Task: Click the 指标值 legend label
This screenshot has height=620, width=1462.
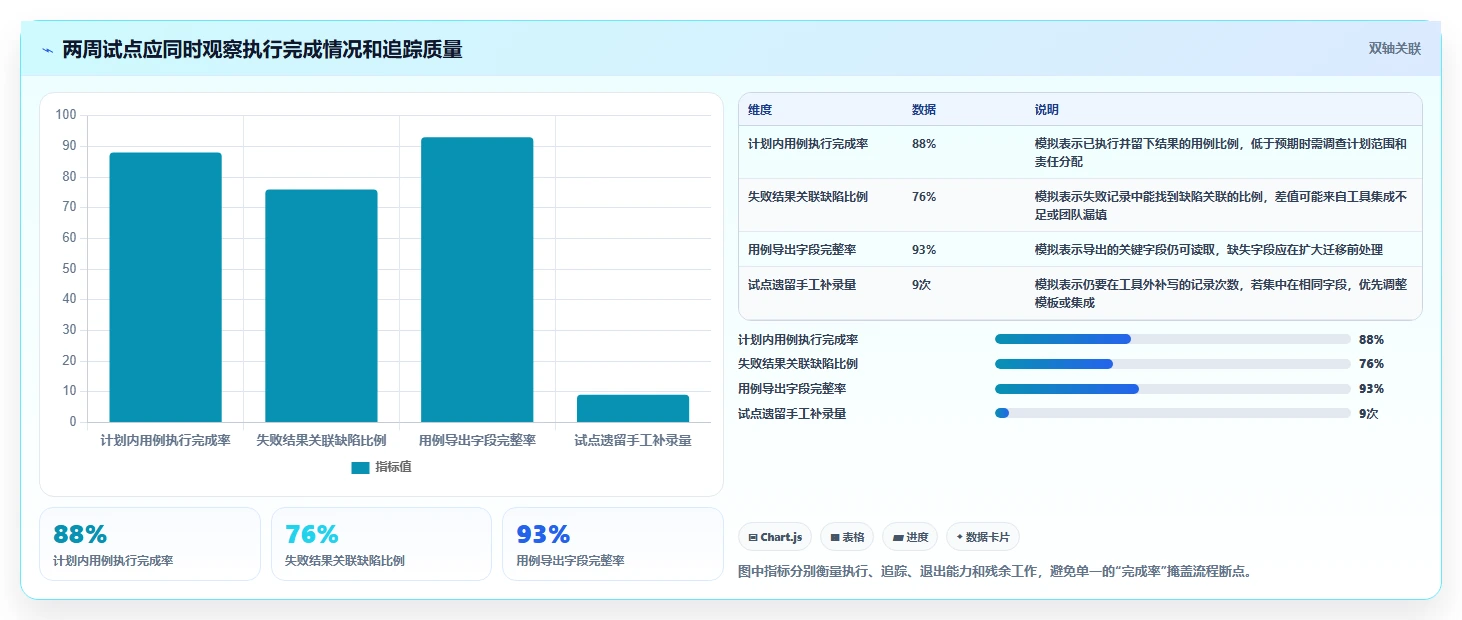Action: point(393,467)
